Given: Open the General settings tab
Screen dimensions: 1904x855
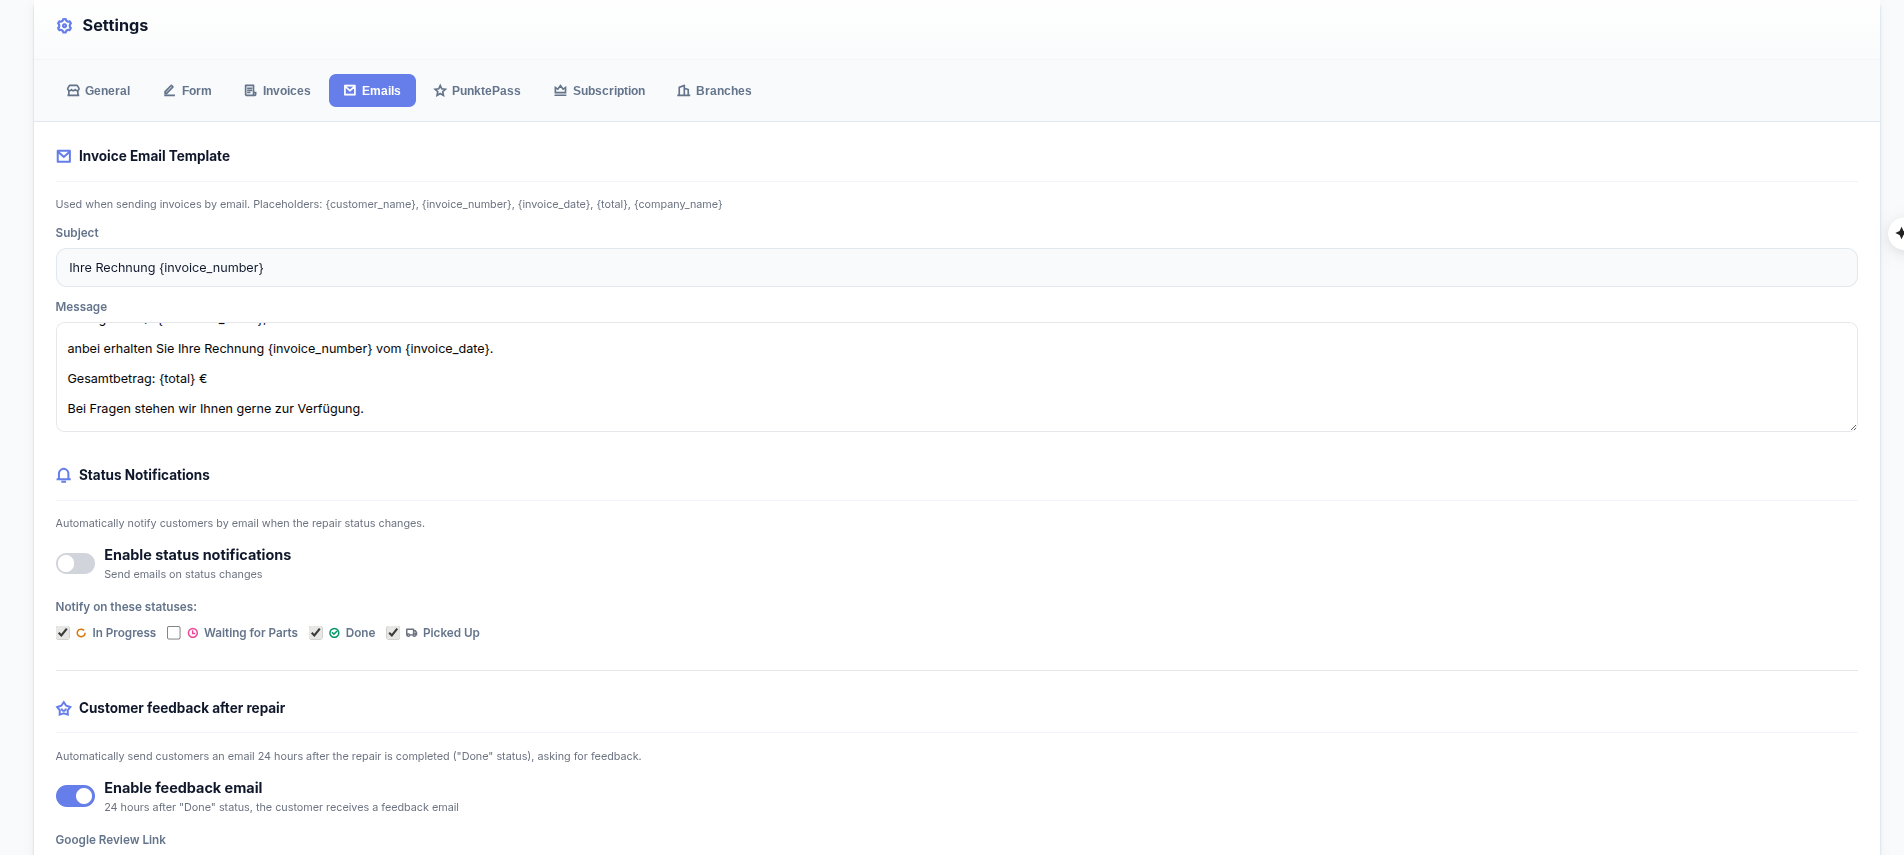Looking at the screenshot, I should (98, 91).
